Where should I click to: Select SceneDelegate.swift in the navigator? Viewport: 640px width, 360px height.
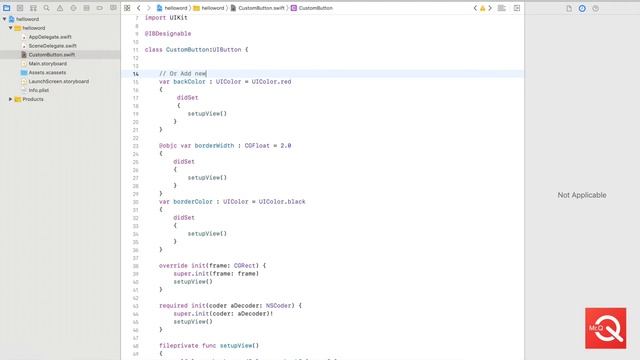tap(52, 46)
